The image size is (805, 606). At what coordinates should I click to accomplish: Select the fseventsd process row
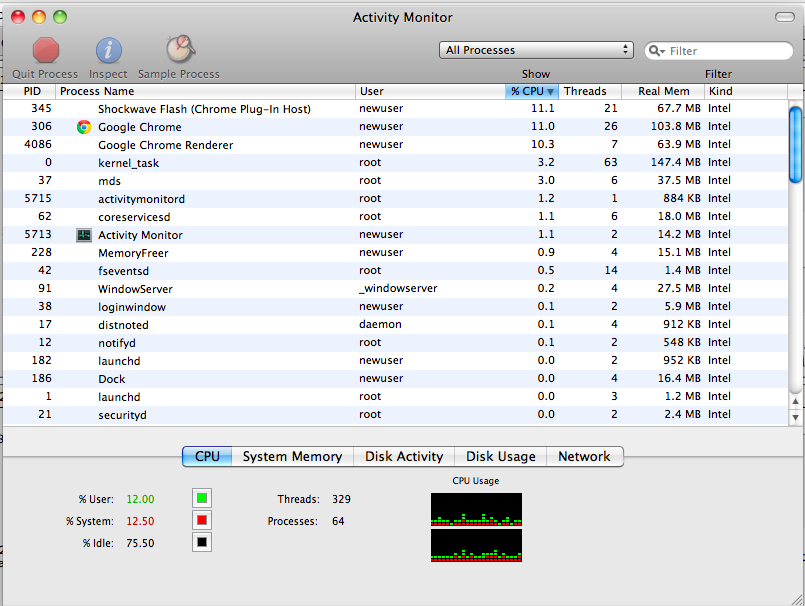[x=395, y=271]
